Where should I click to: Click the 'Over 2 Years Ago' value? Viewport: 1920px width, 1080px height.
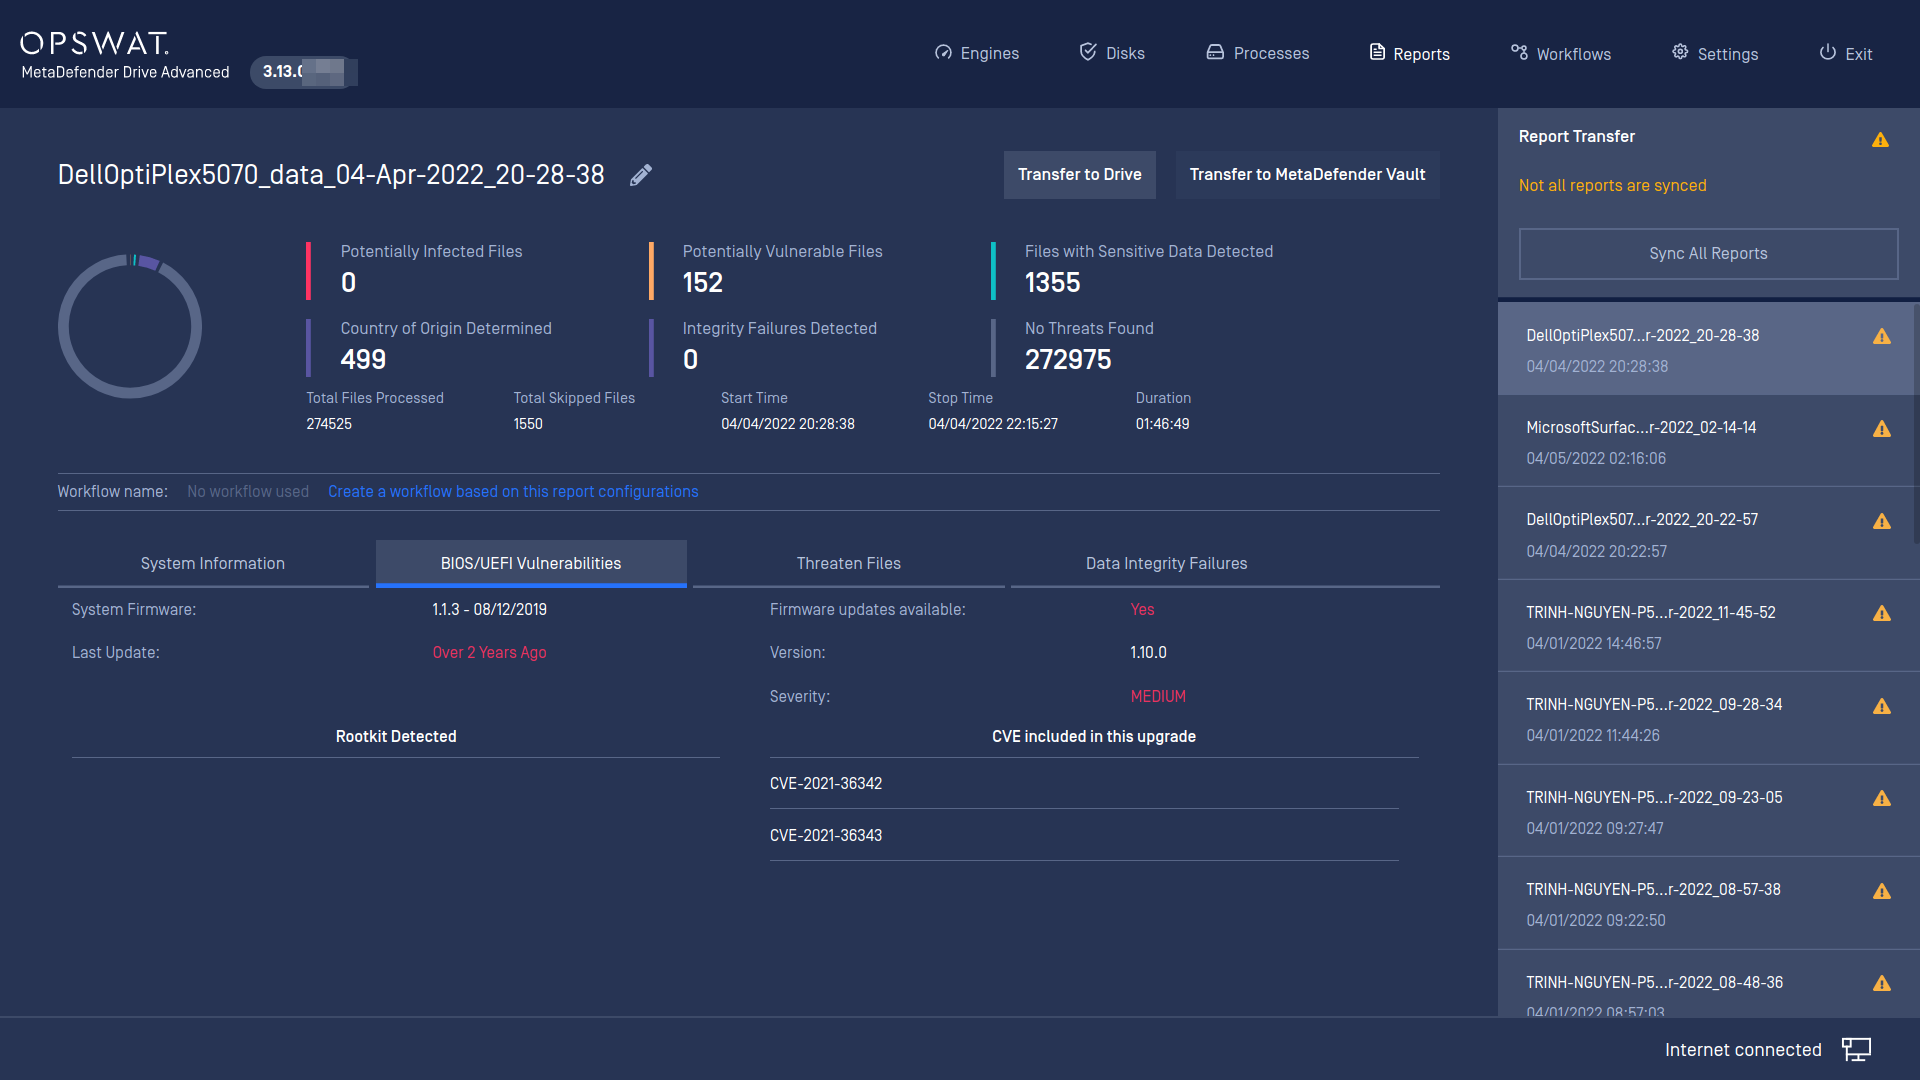coord(489,653)
